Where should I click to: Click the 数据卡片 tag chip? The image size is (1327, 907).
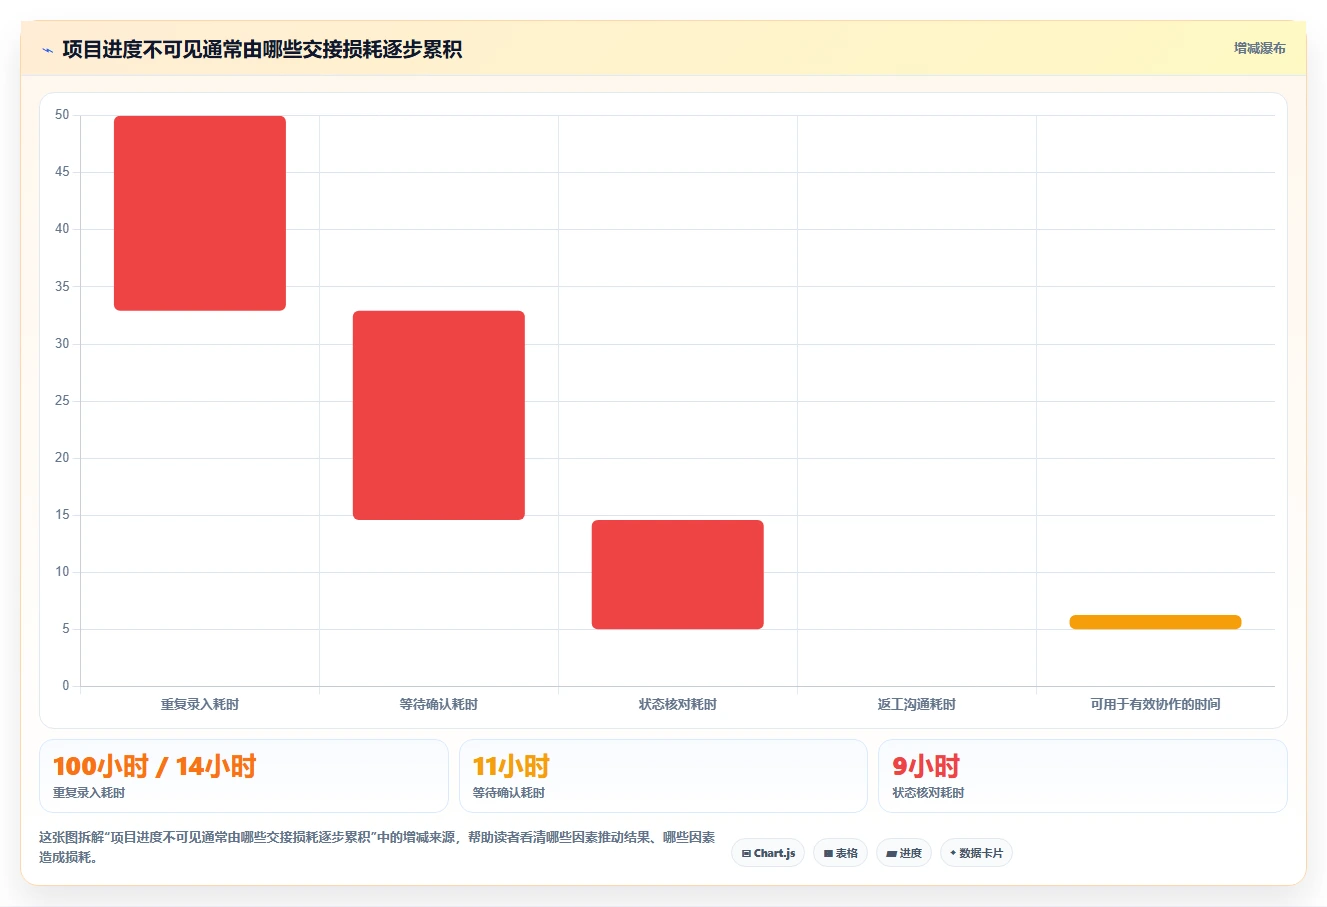976,853
